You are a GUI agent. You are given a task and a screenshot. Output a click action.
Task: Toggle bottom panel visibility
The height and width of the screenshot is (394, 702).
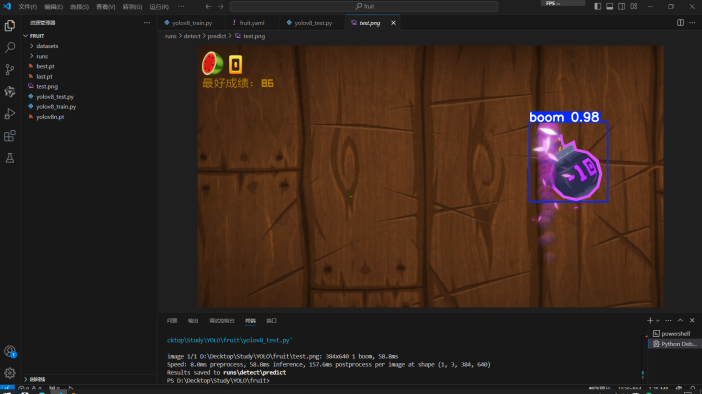coord(610,6)
